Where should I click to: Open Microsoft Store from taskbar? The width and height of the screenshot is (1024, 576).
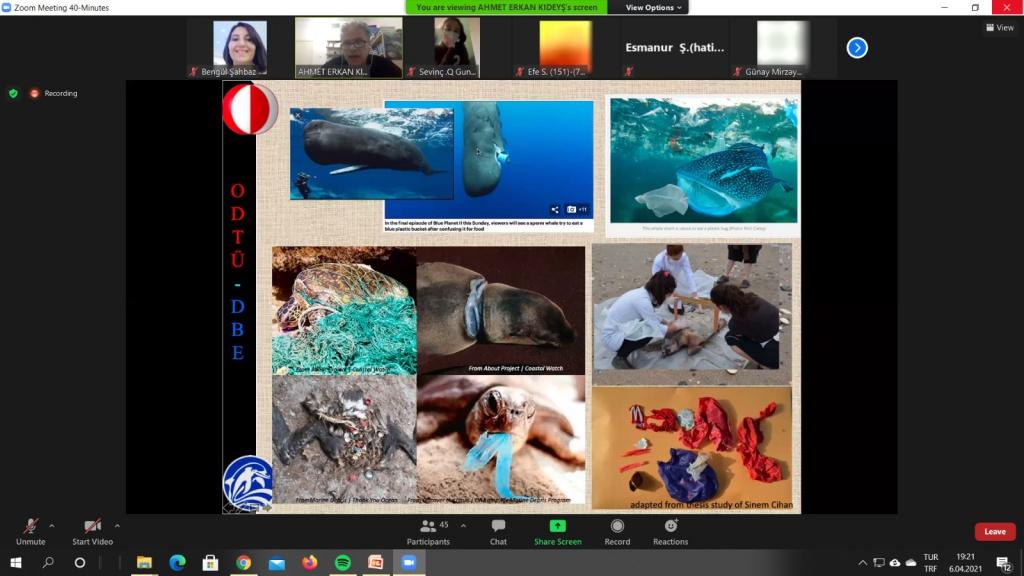[210, 562]
